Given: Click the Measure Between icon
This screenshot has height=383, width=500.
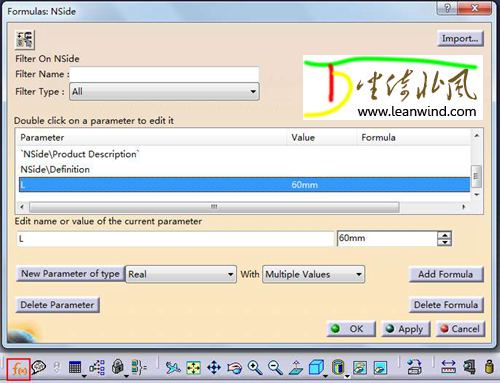Looking at the screenshot, I should click(x=448, y=367).
